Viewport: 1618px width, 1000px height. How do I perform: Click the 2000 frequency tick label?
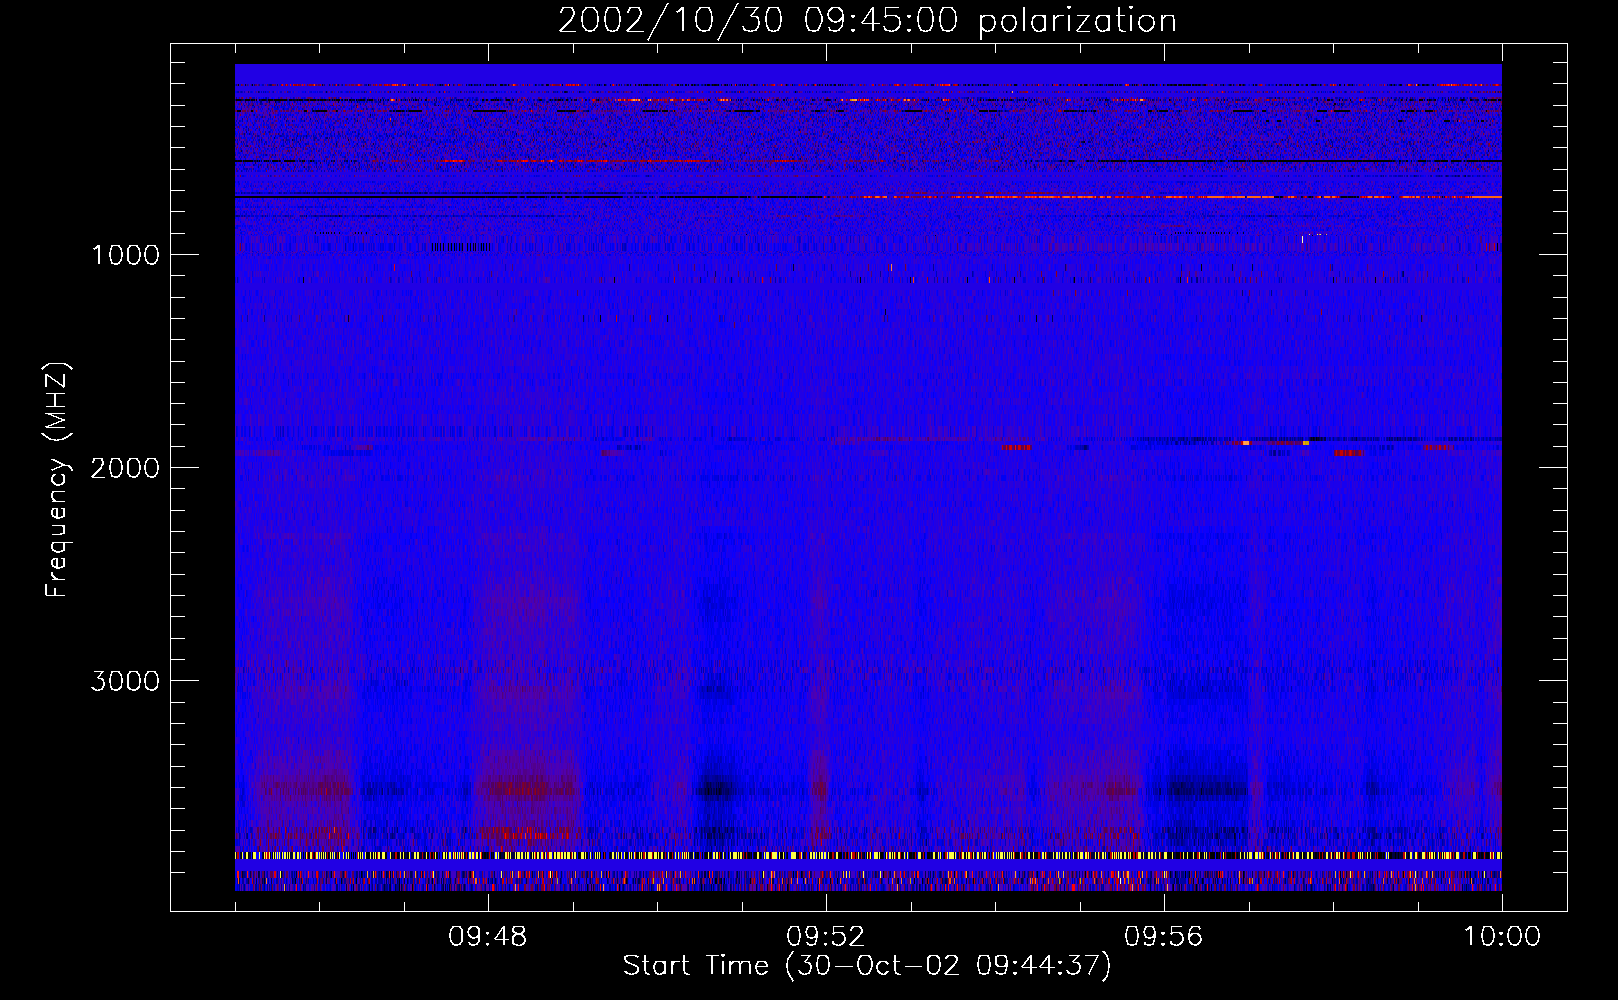pos(125,468)
